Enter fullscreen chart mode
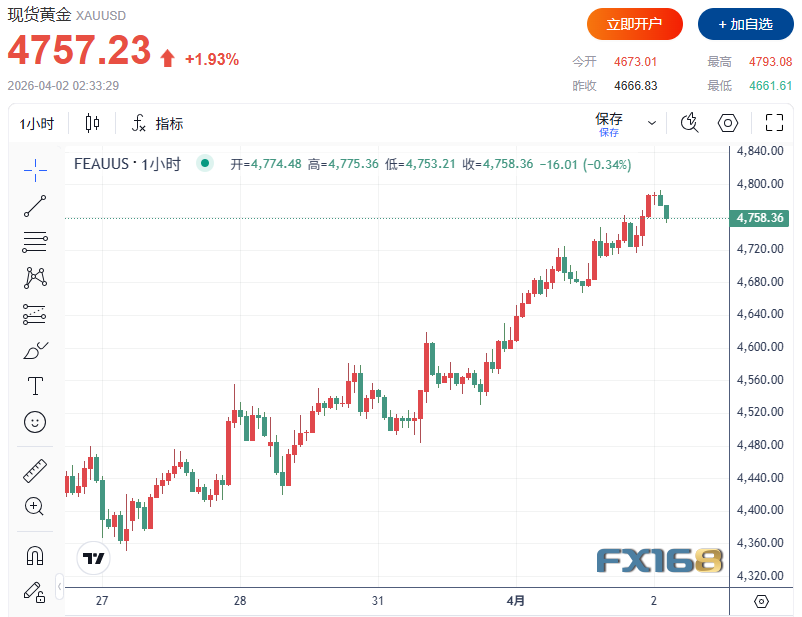802x617 pixels. 774,123
